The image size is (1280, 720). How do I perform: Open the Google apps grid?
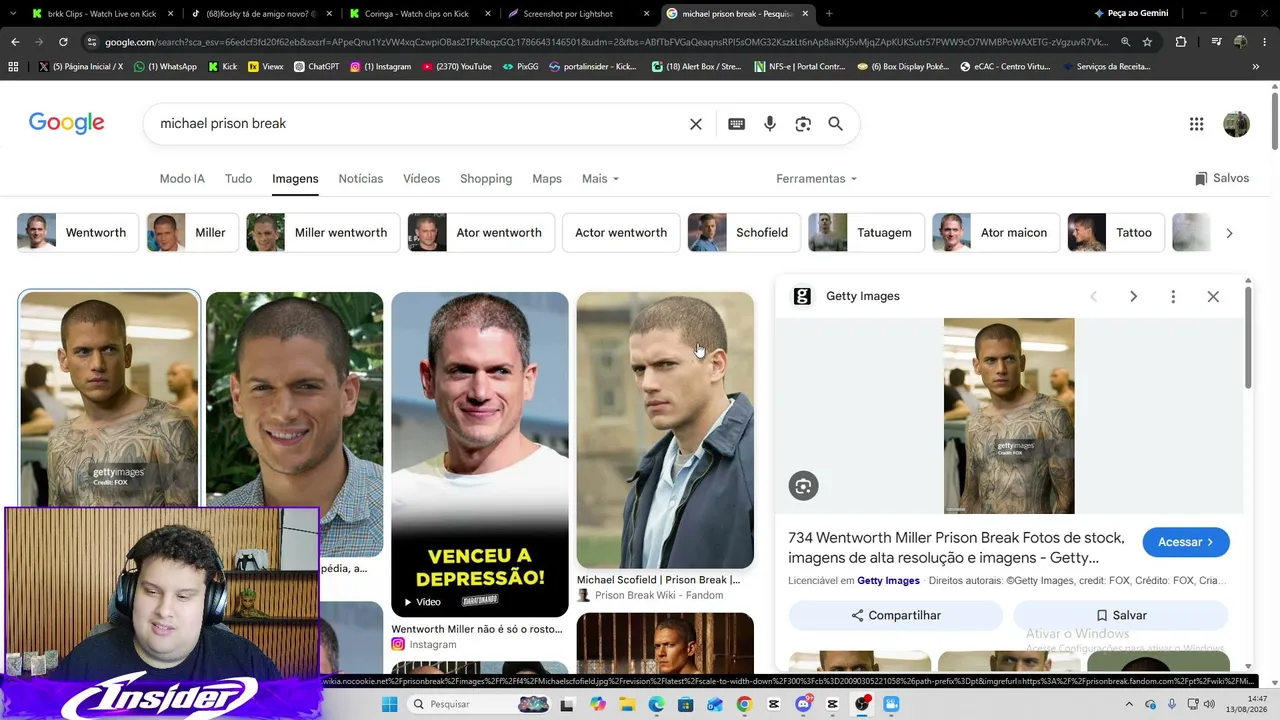[x=1196, y=124]
